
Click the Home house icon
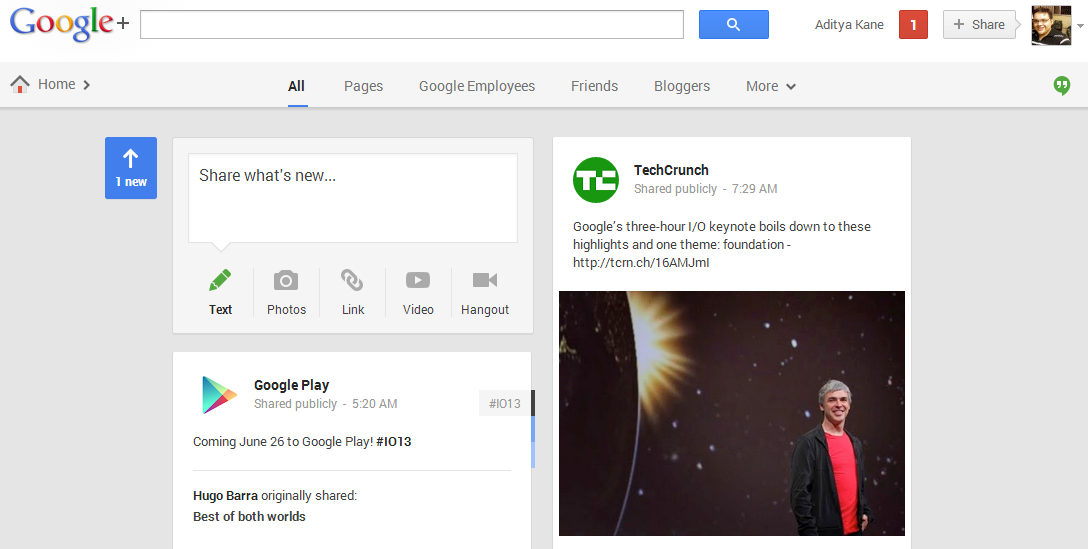click(x=20, y=85)
